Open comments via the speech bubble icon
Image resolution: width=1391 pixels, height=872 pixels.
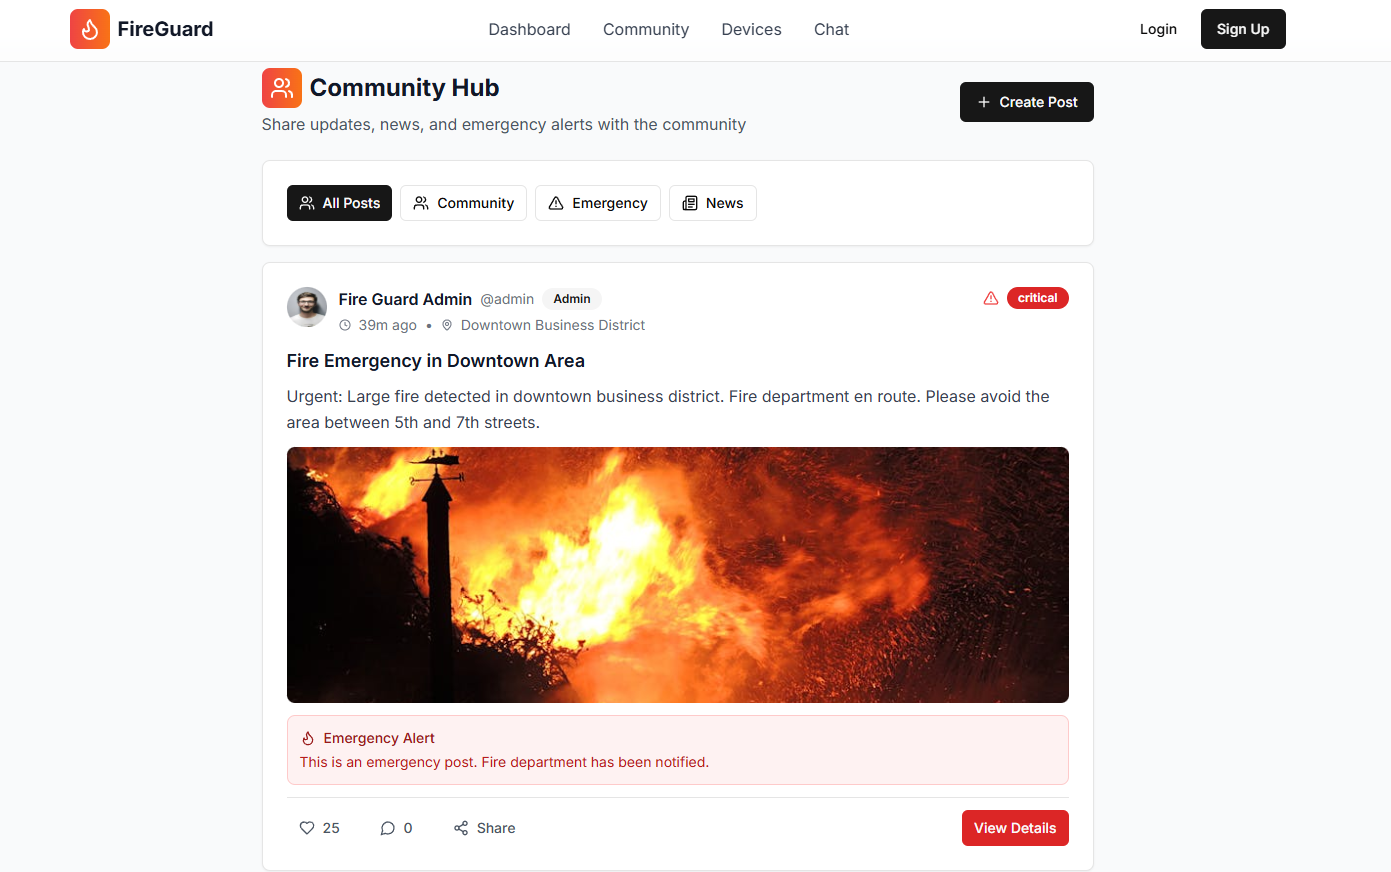[388, 828]
